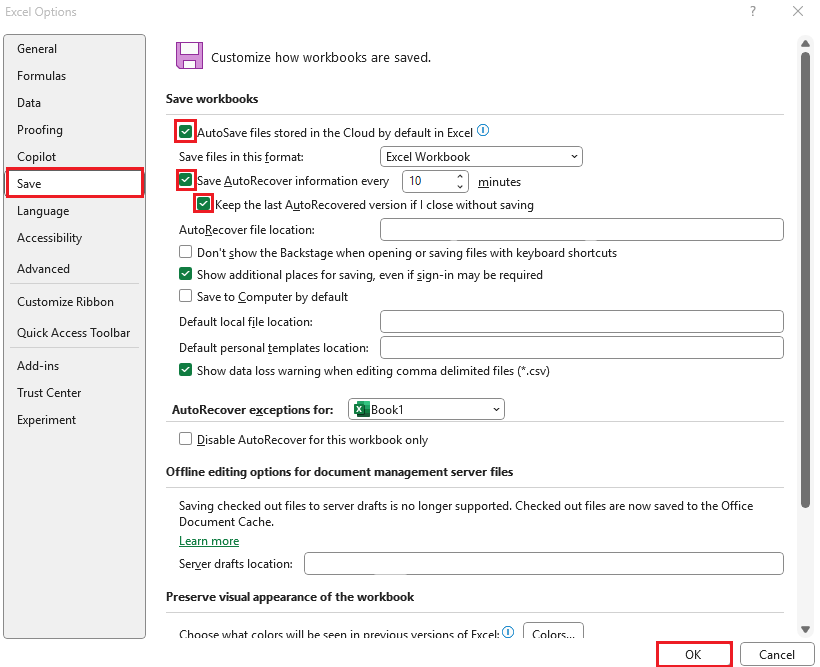Open the Save files in this format dropdown

(x=481, y=156)
